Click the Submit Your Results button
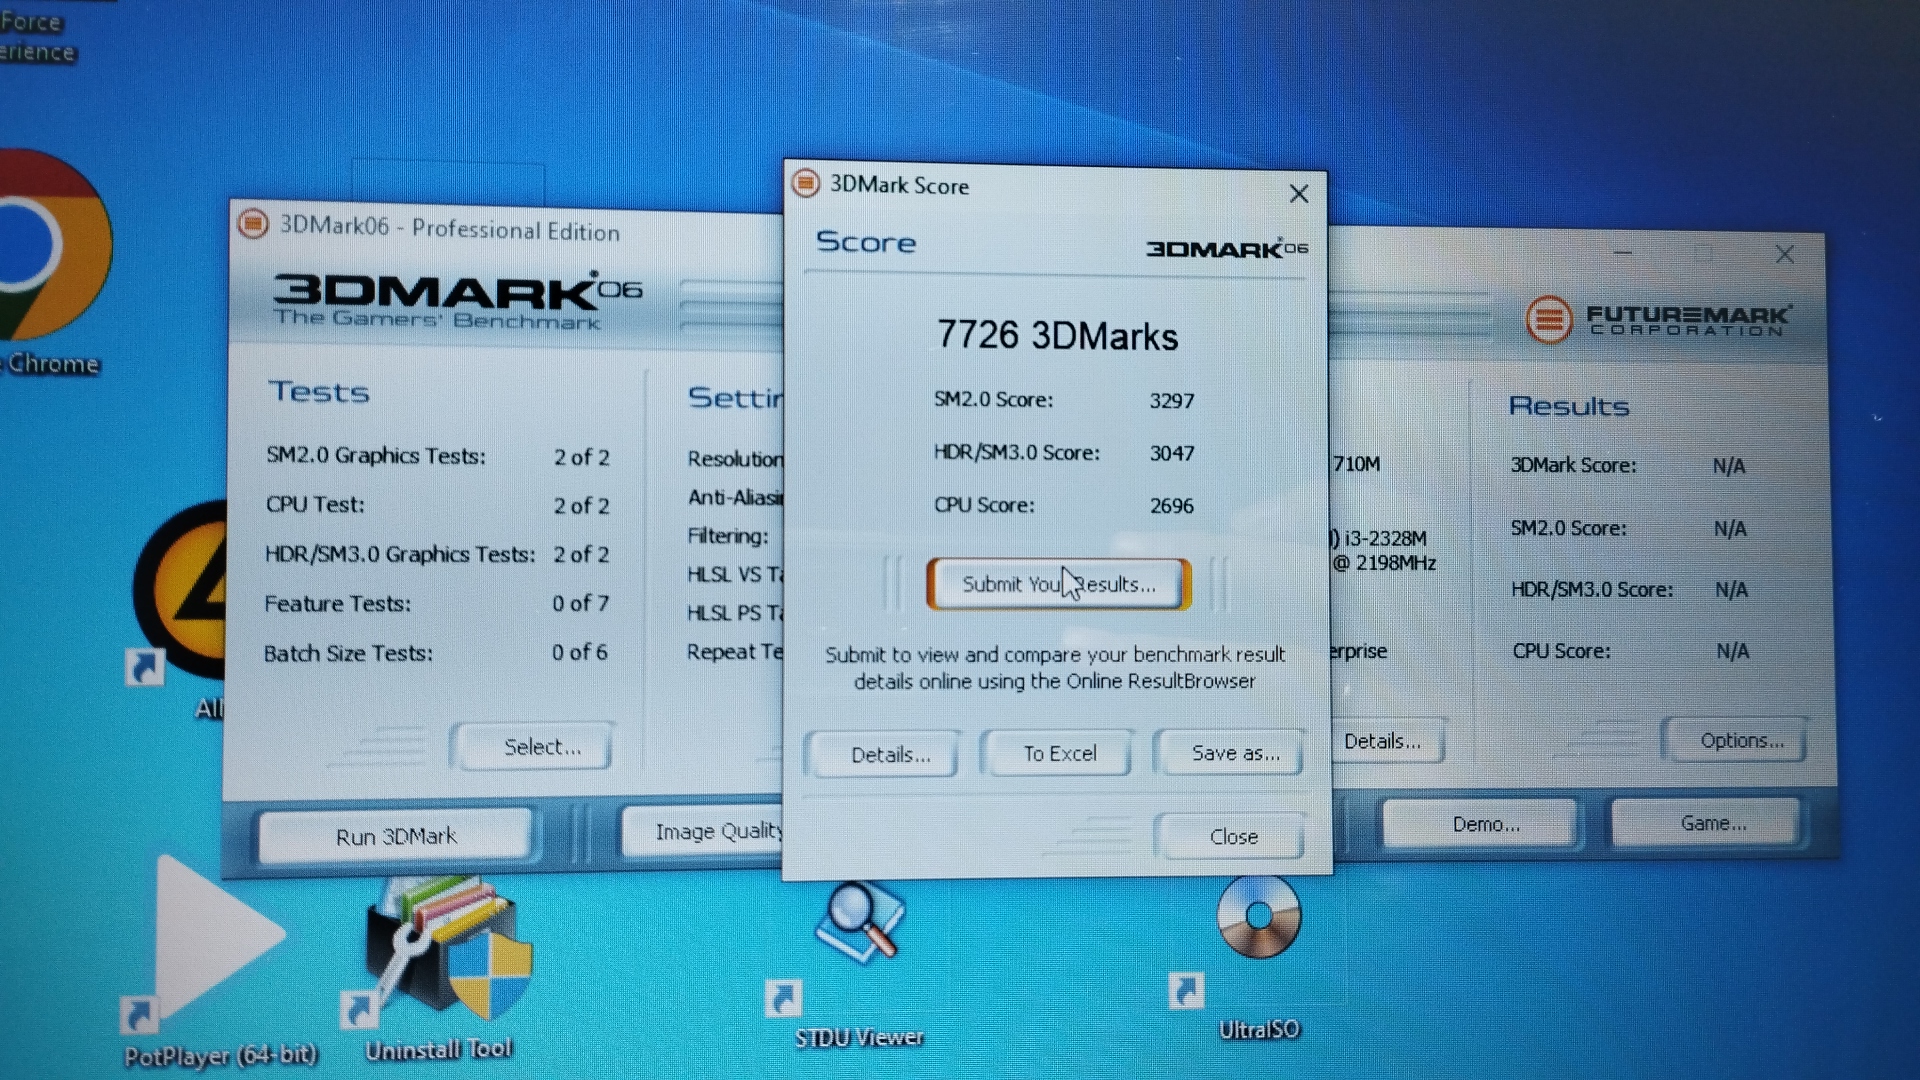 click(1058, 584)
